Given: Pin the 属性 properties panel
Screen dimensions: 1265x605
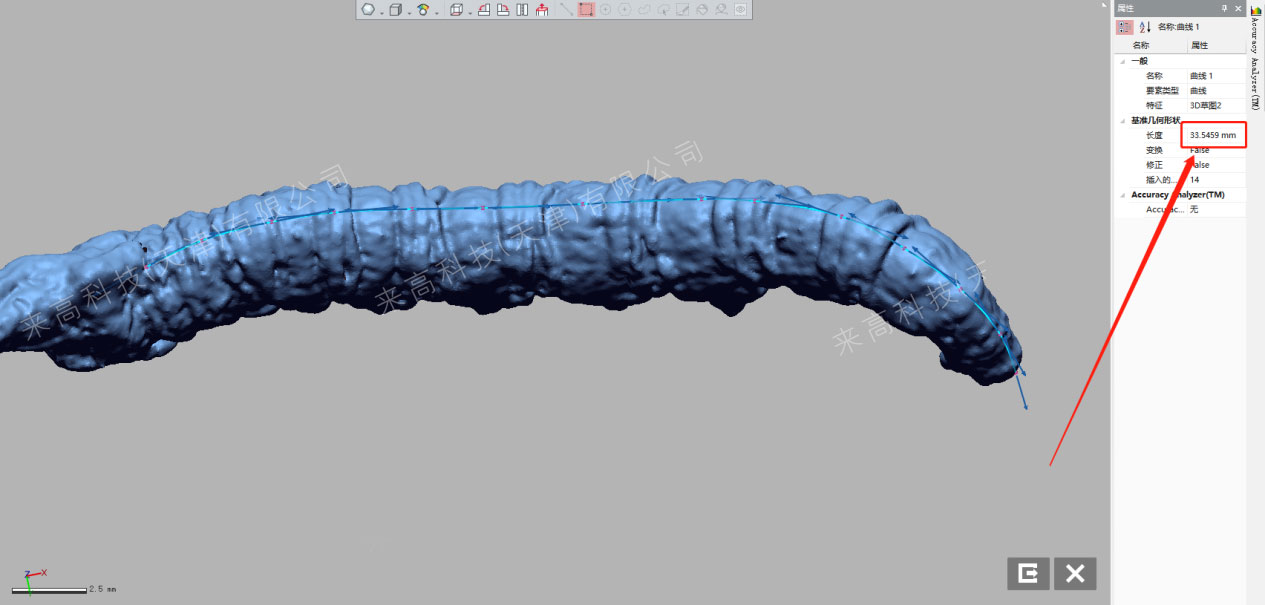Looking at the screenshot, I should point(1224,8).
